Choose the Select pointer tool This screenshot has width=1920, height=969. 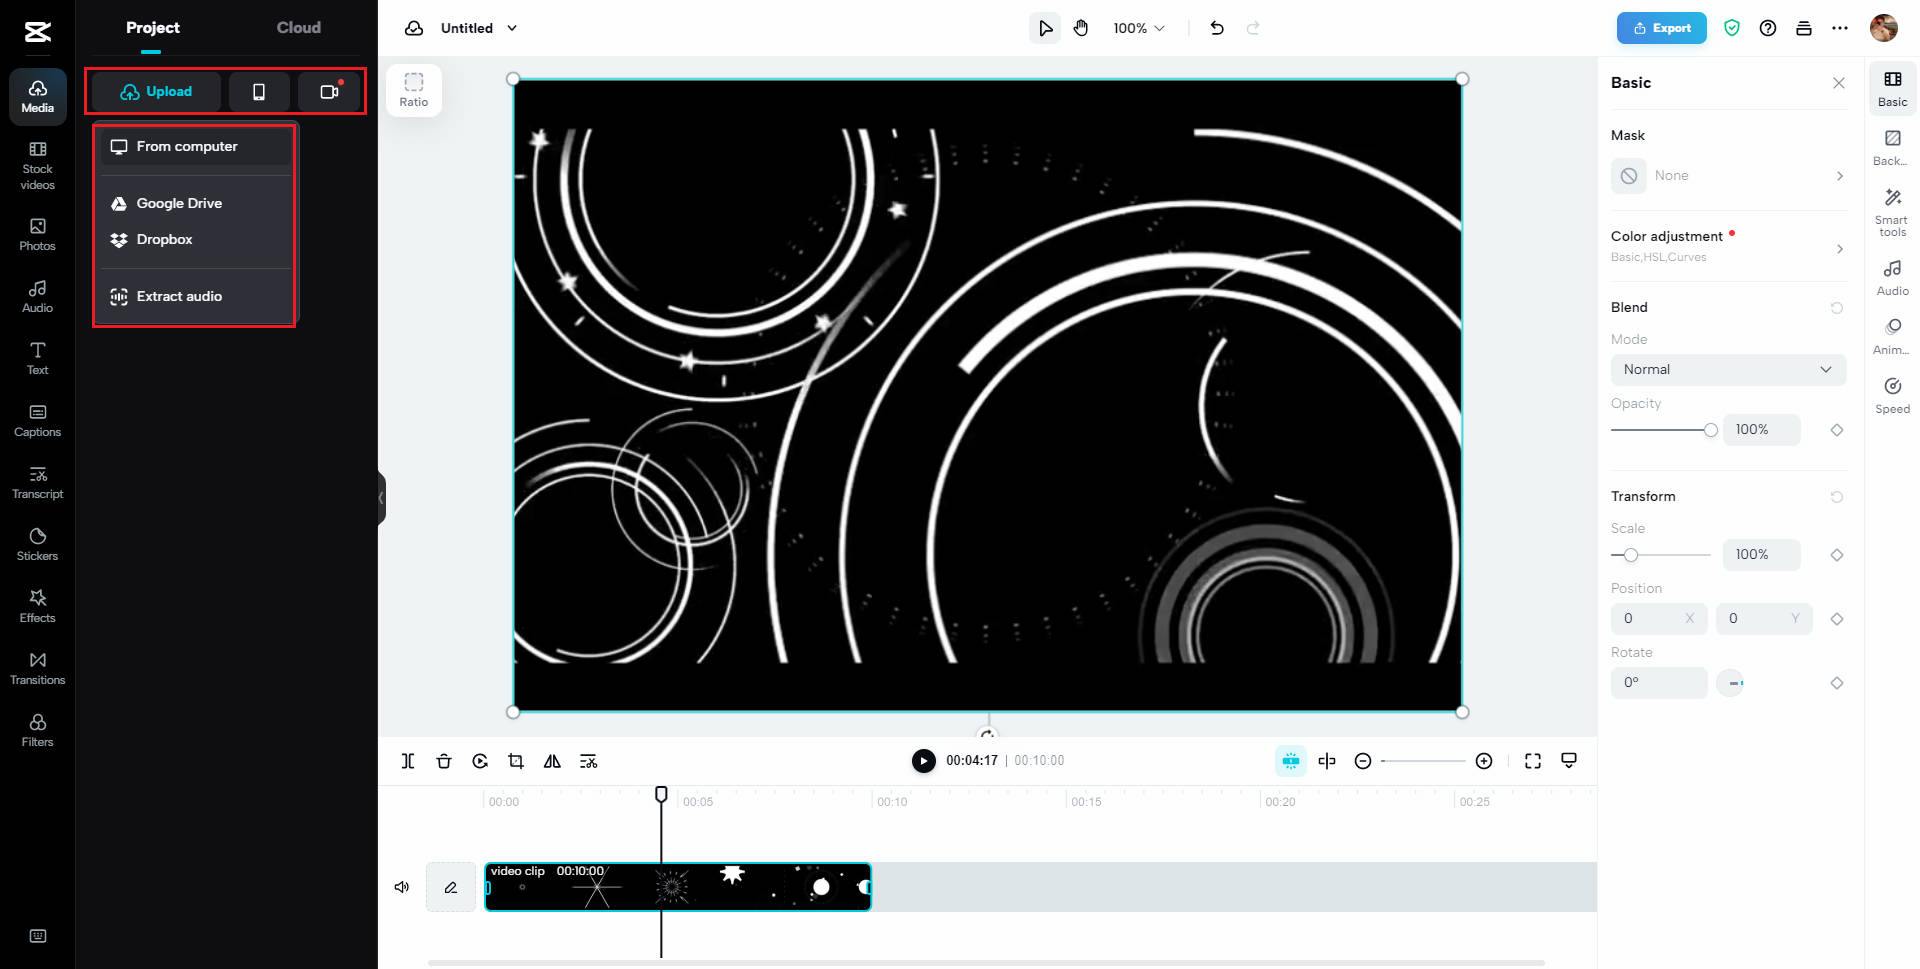[1045, 28]
